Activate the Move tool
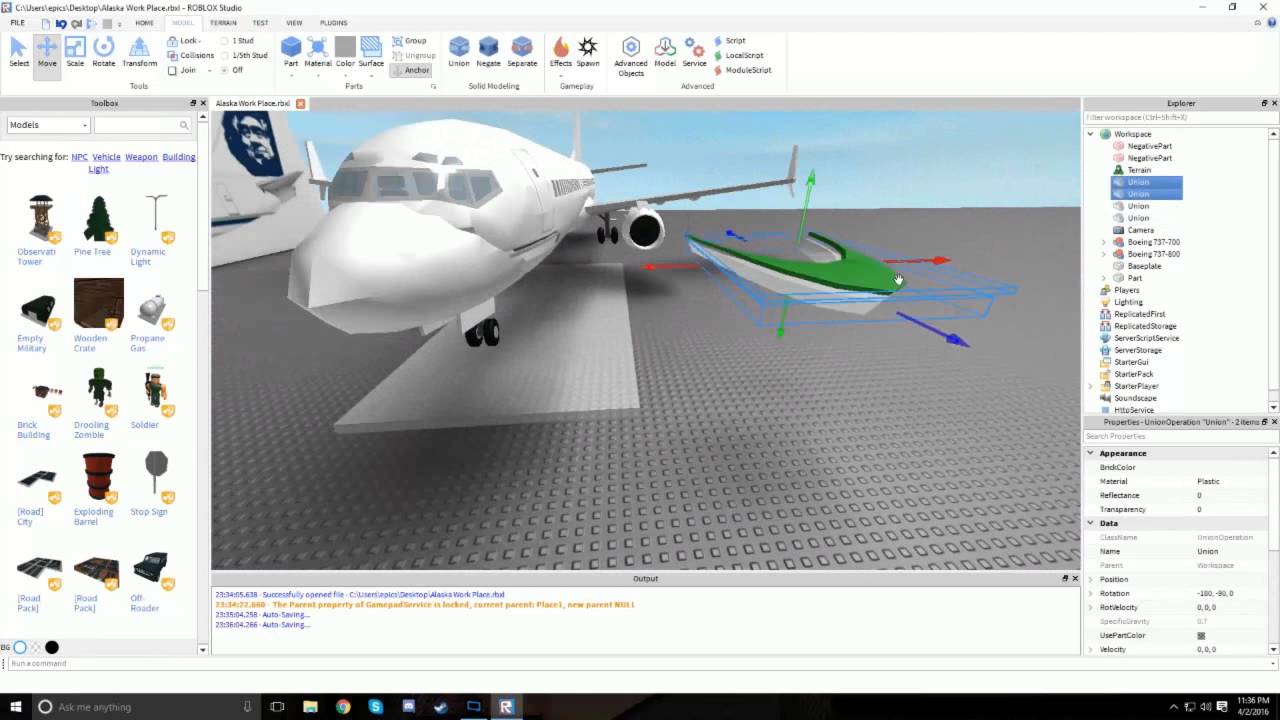Image resolution: width=1280 pixels, height=720 pixels. (x=47, y=52)
